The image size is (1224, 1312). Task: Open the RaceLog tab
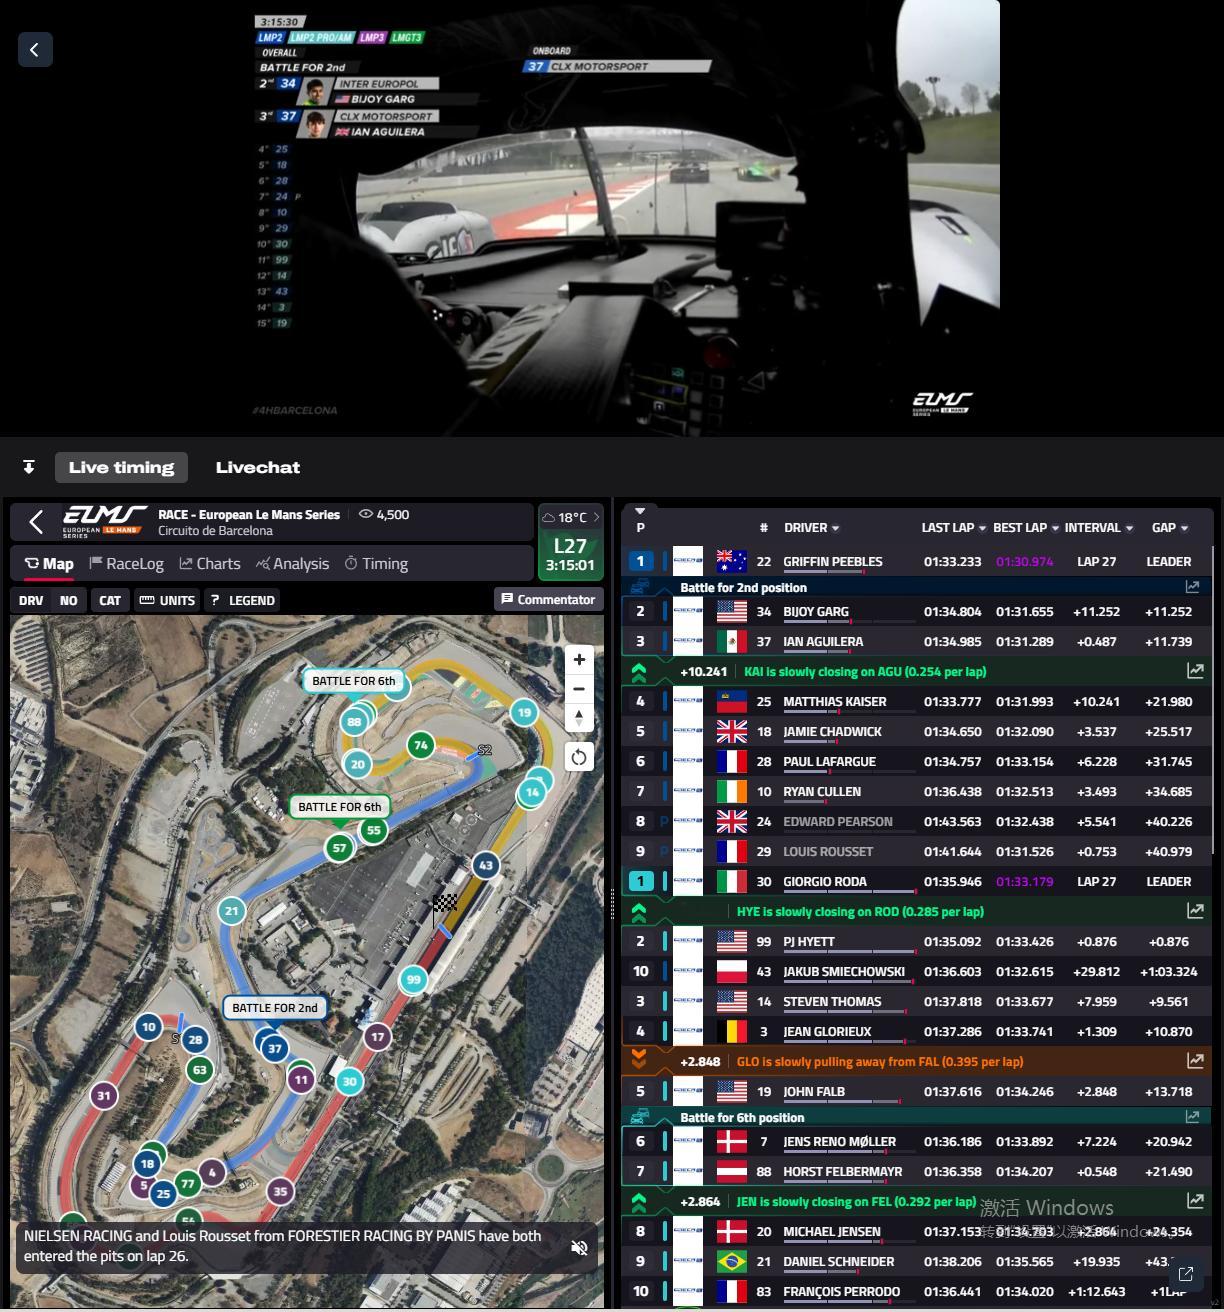click(126, 563)
